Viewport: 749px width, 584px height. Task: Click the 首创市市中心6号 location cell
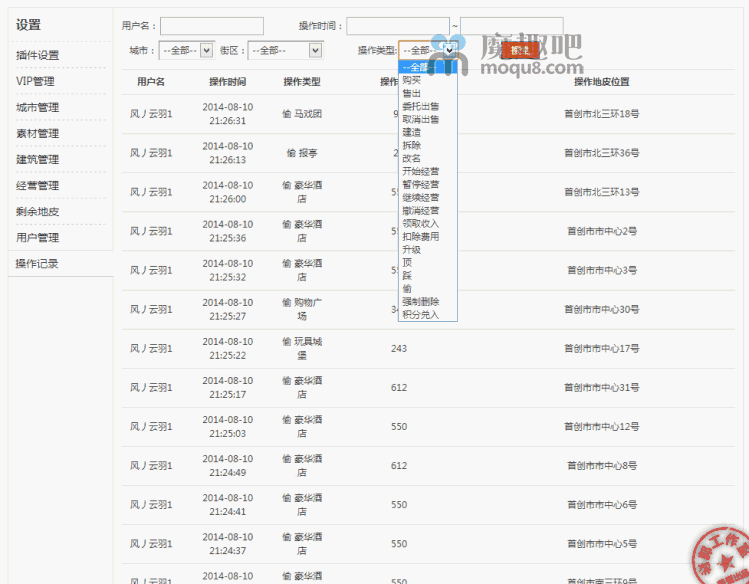tap(601, 505)
